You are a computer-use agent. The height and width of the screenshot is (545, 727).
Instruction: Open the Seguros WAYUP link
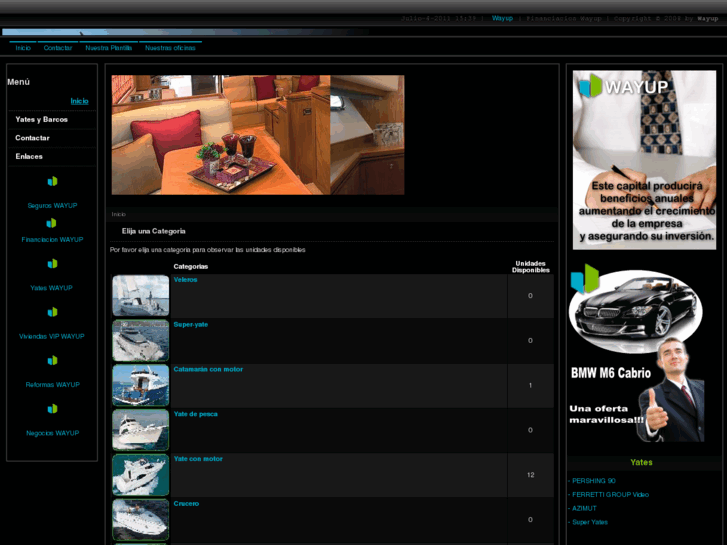click(x=52, y=205)
